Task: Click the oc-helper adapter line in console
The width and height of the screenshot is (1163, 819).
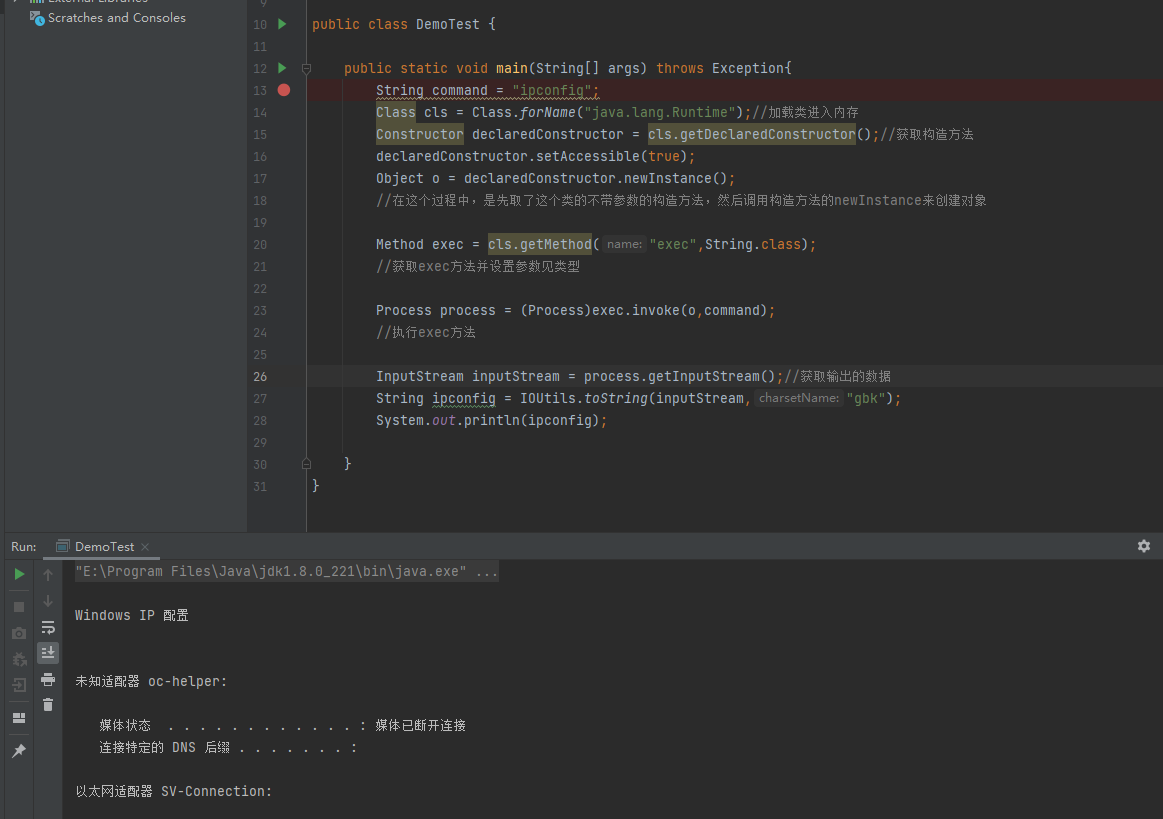Action: pos(151,681)
